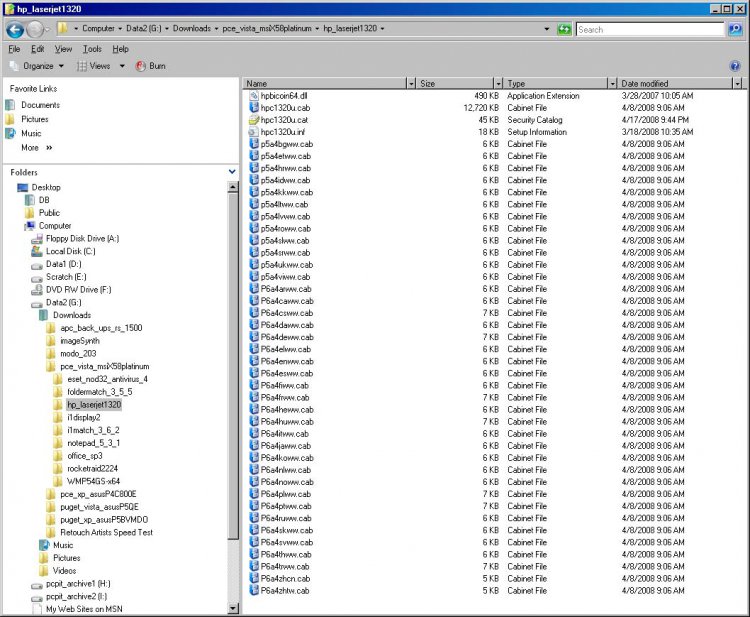Select Computer icon in folder tree
This screenshot has height=617, width=750.
tap(30, 226)
